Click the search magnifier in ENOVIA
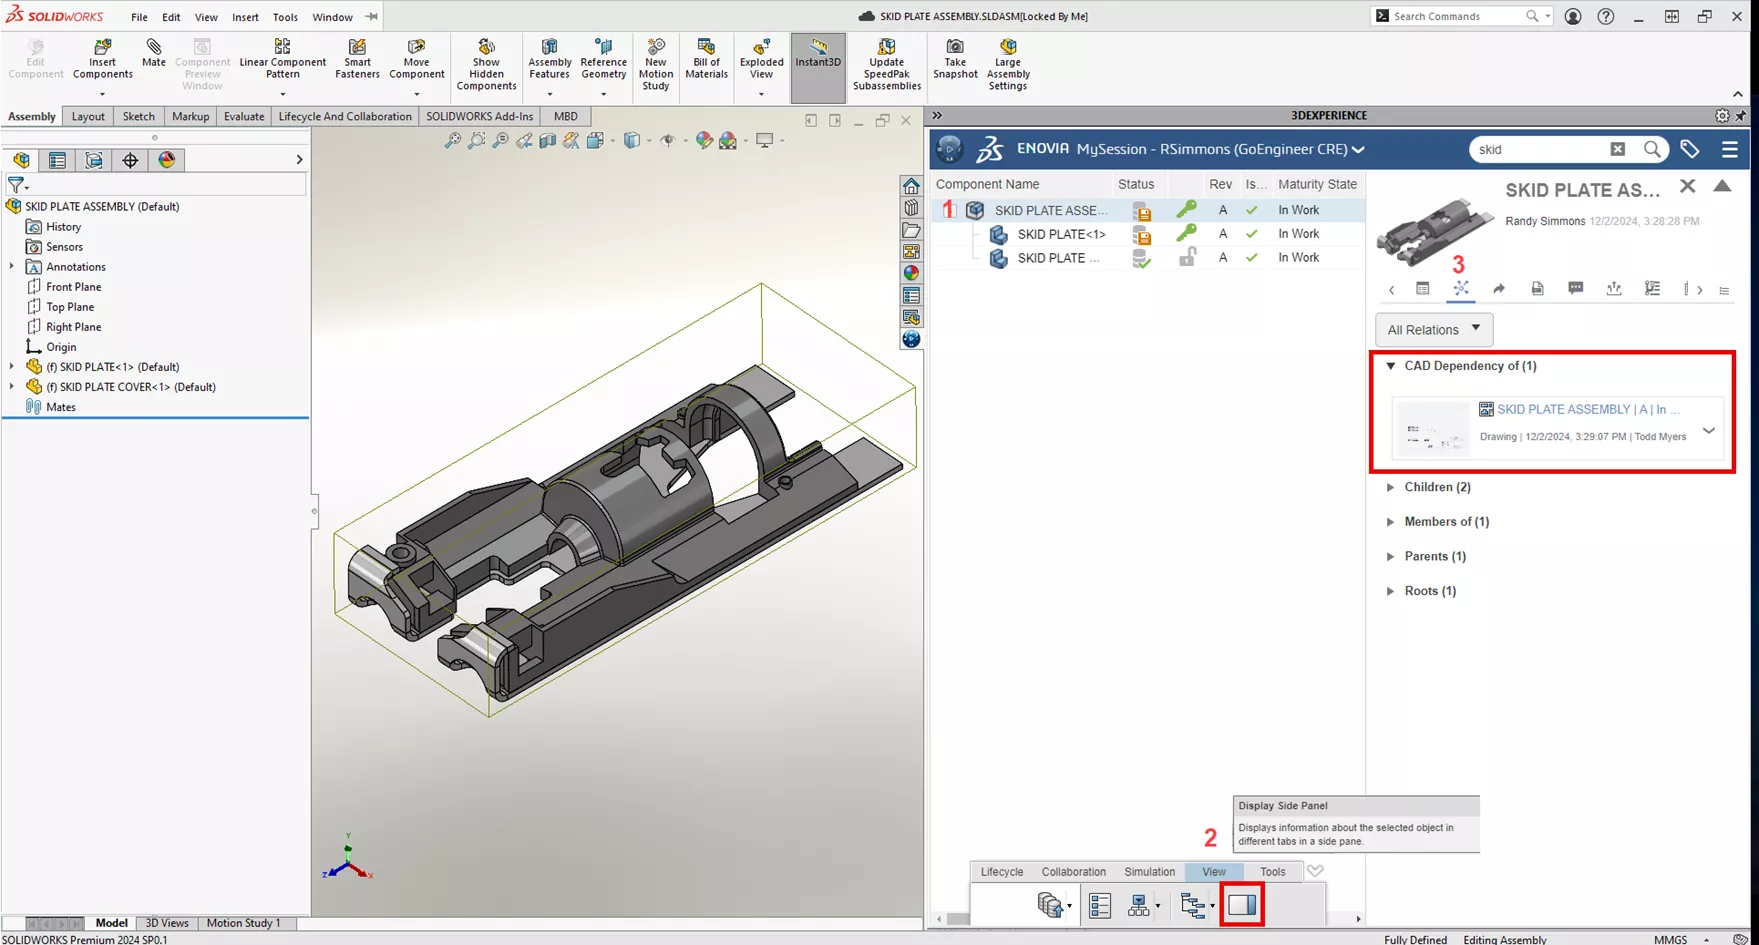 1652,149
